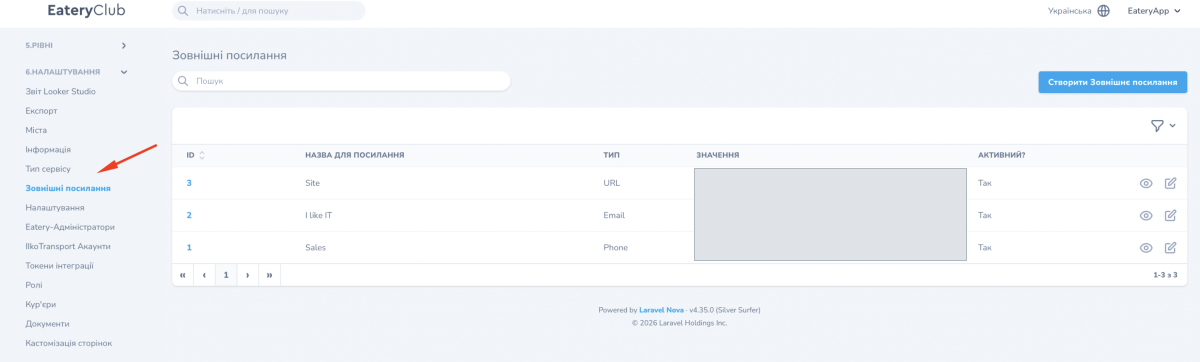This screenshot has height=362, width=1200.
Task: Open the filter funnel dropdown
Action: pos(1162,126)
